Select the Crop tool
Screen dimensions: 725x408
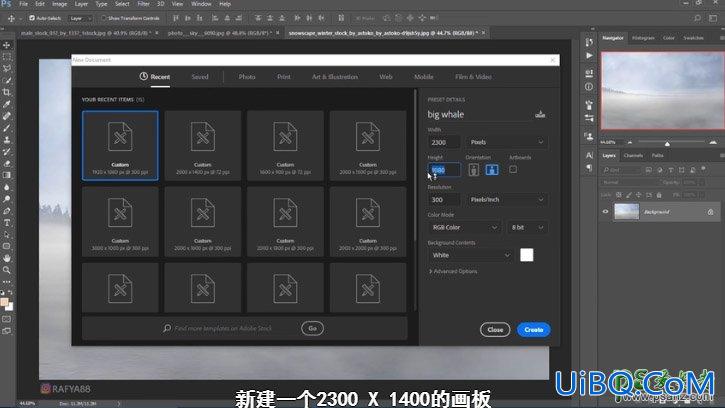click(7, 92)
